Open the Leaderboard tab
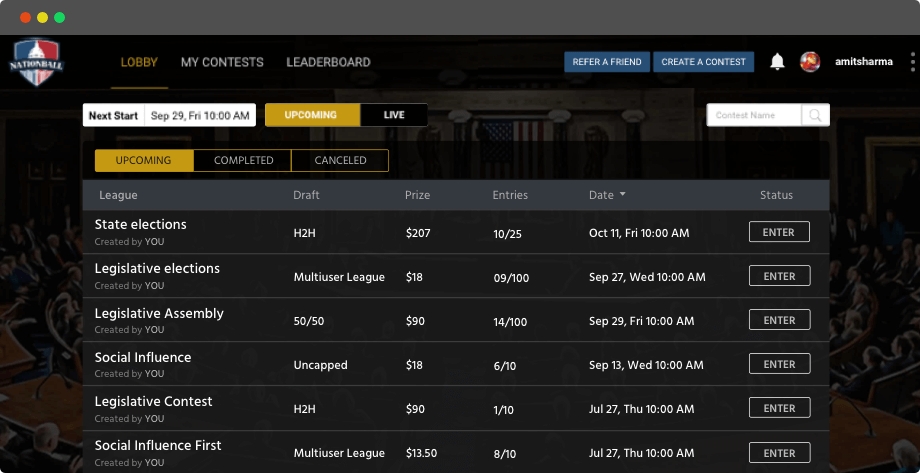 coord(329,62)
